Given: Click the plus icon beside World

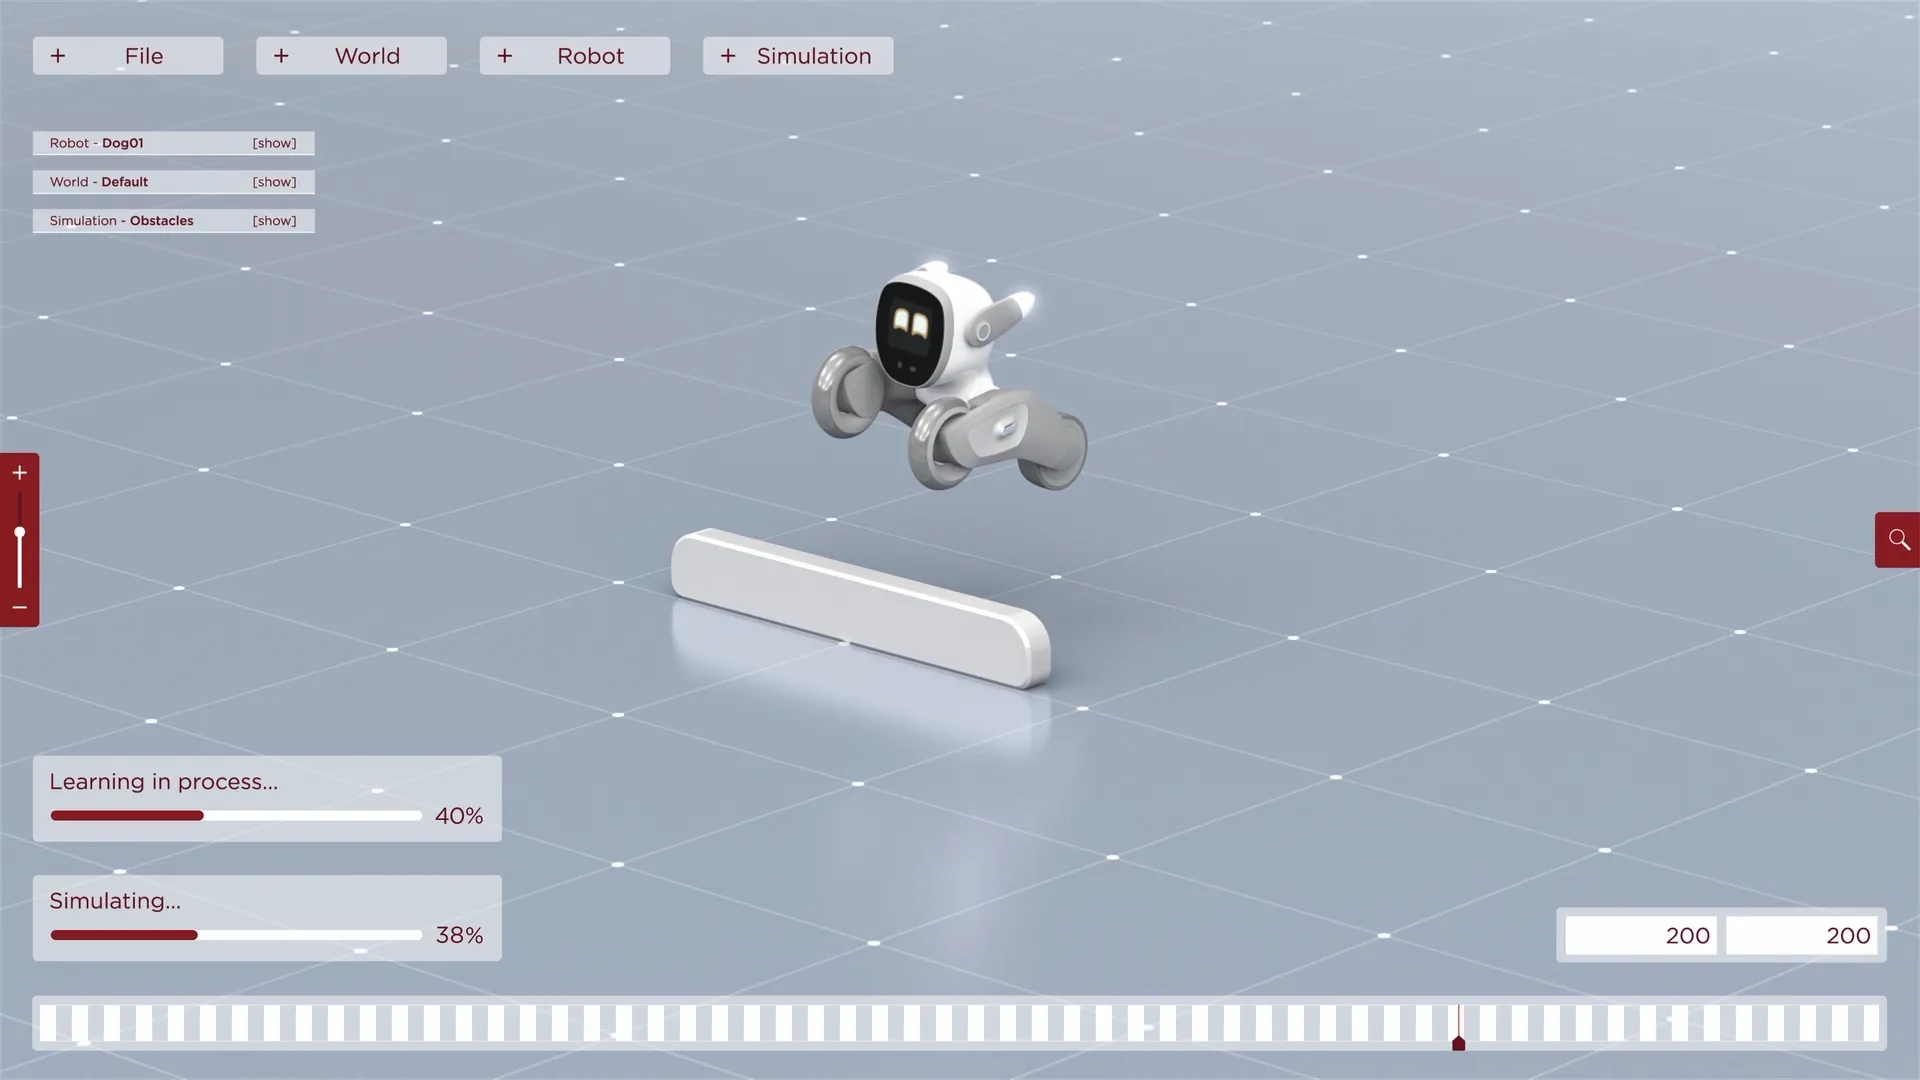Looking at the screenshot, I should point(281,56).
